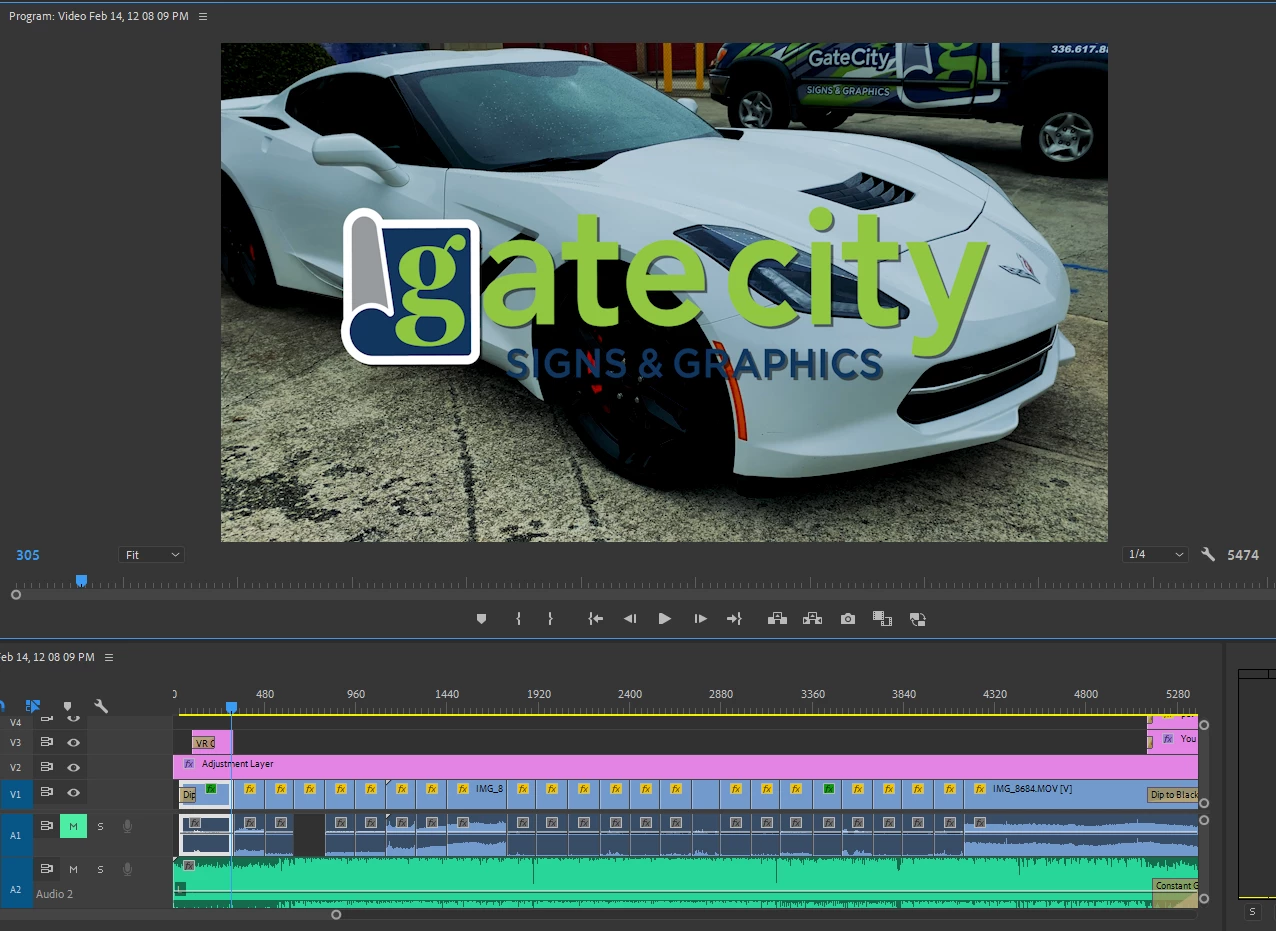Open Program monitor settings wrench
This screenshot has height=931, width=1276.
tap(1208, 554)
